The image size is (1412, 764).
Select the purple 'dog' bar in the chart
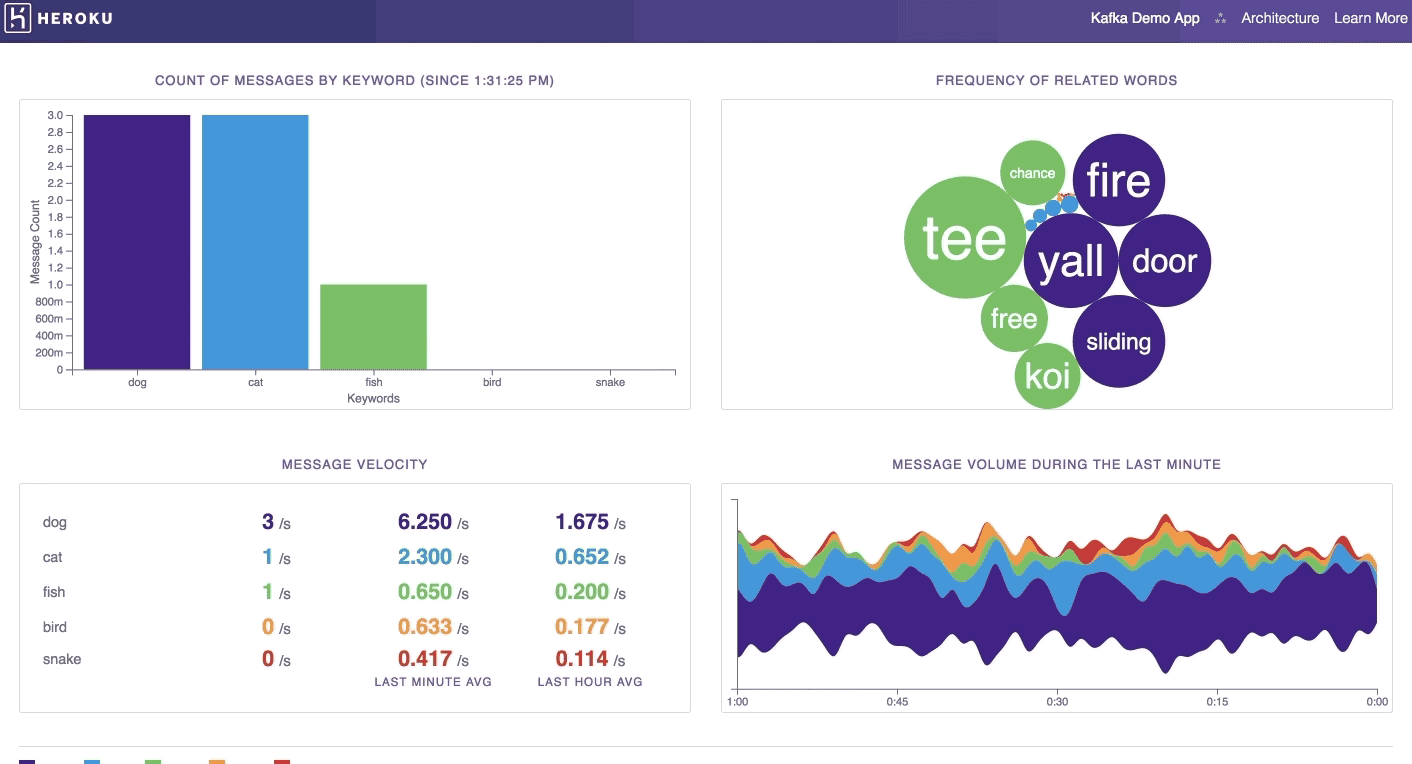pyautogui.click(x=137, y=240)
